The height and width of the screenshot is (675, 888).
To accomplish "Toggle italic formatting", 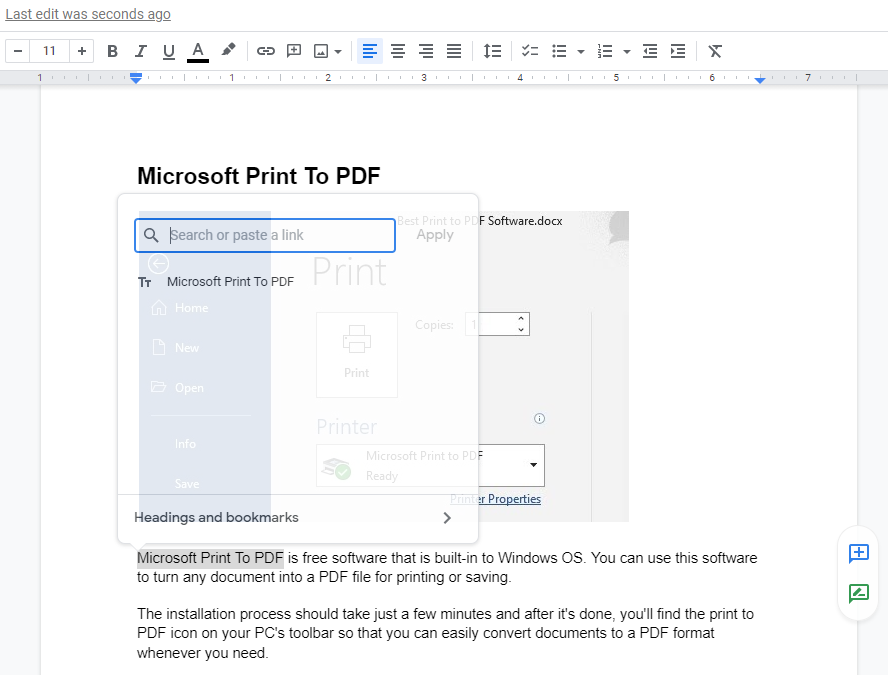I will [x=140, y=51].
